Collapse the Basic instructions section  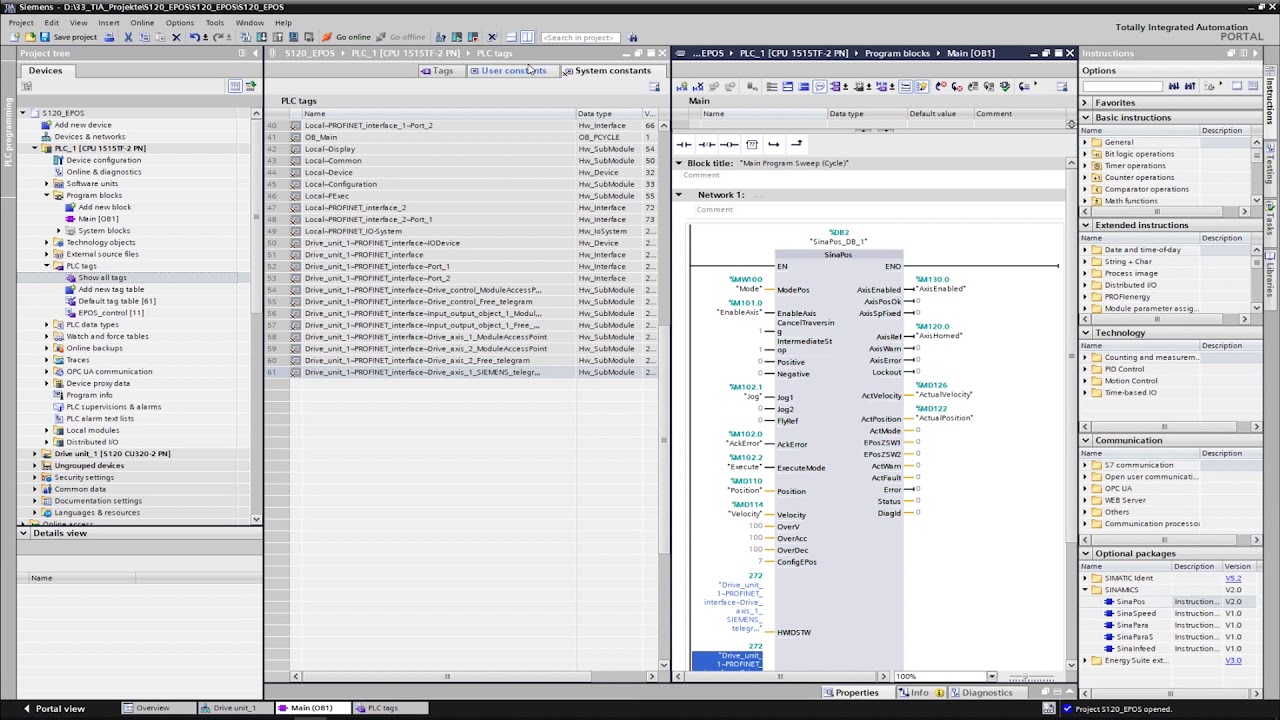click(x=1085, y=118)
